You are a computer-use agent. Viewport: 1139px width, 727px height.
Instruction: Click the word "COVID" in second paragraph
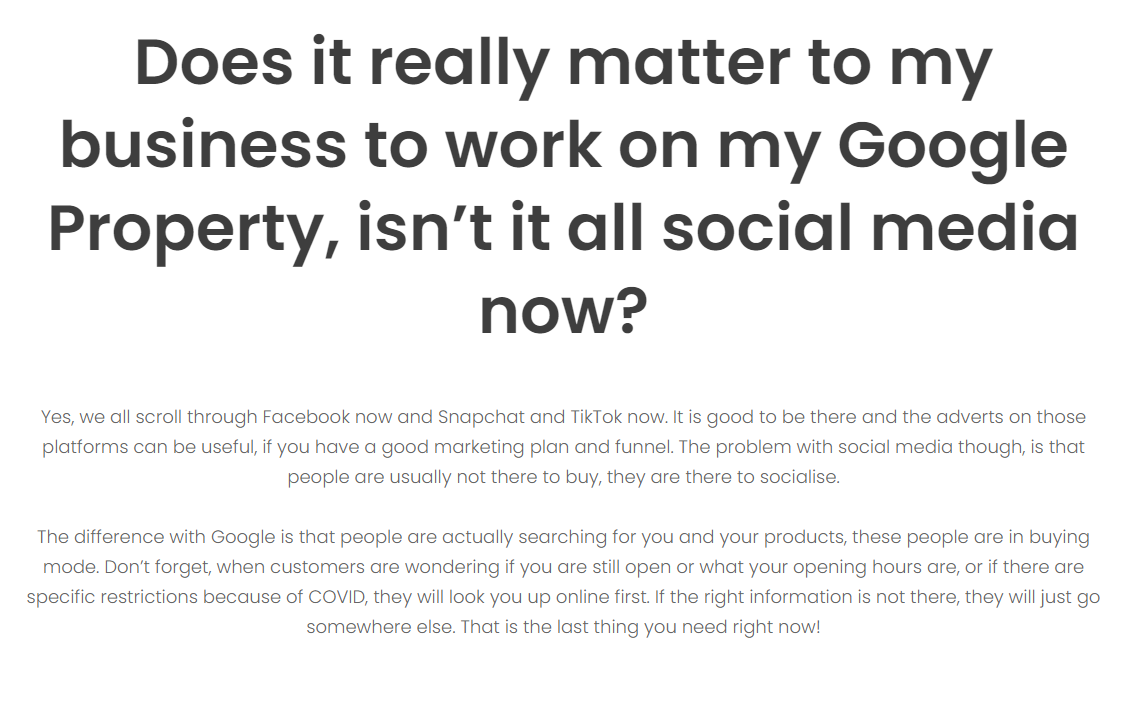336,597
